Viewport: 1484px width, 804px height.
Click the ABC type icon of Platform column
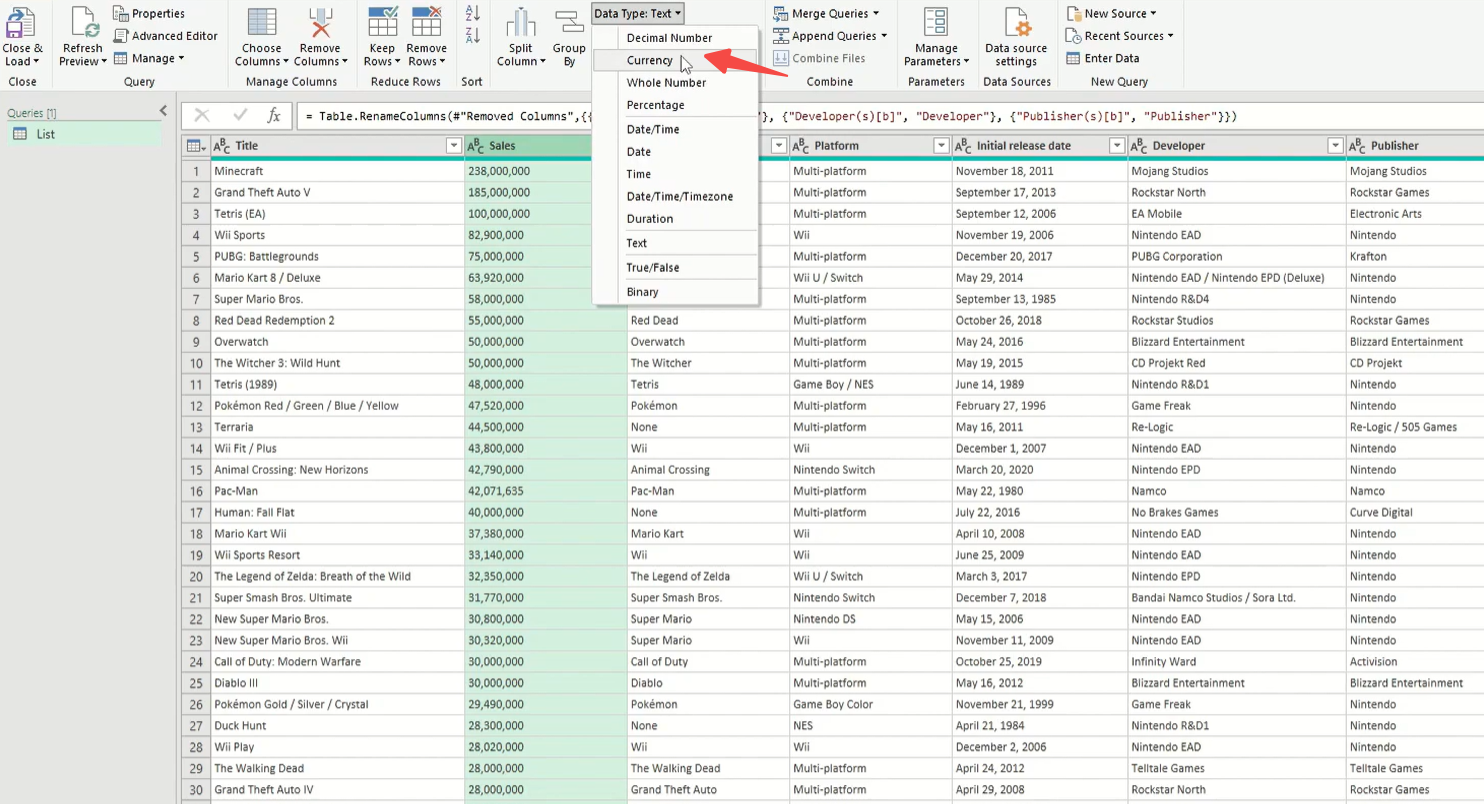pyautogui.click(x=801, y=146)
